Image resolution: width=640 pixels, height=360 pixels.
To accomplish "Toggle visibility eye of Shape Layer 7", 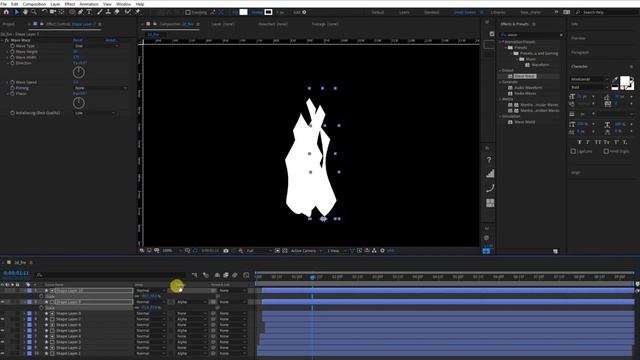I will (x=3, y=319).
